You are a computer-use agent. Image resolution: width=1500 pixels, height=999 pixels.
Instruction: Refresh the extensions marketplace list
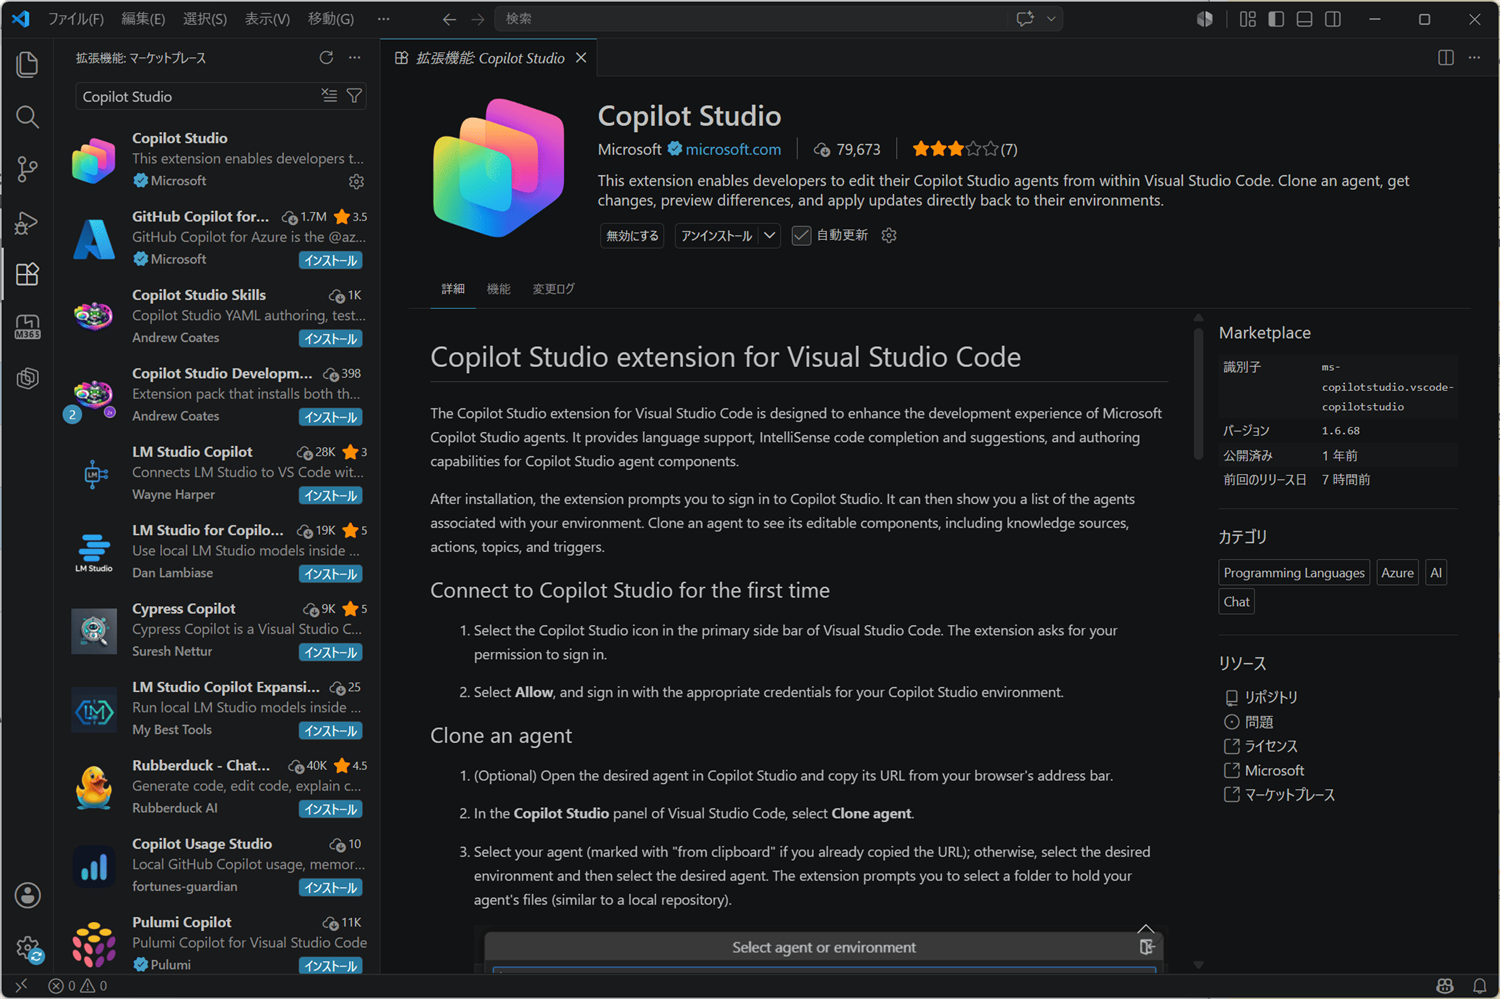(x=326, y=58)
